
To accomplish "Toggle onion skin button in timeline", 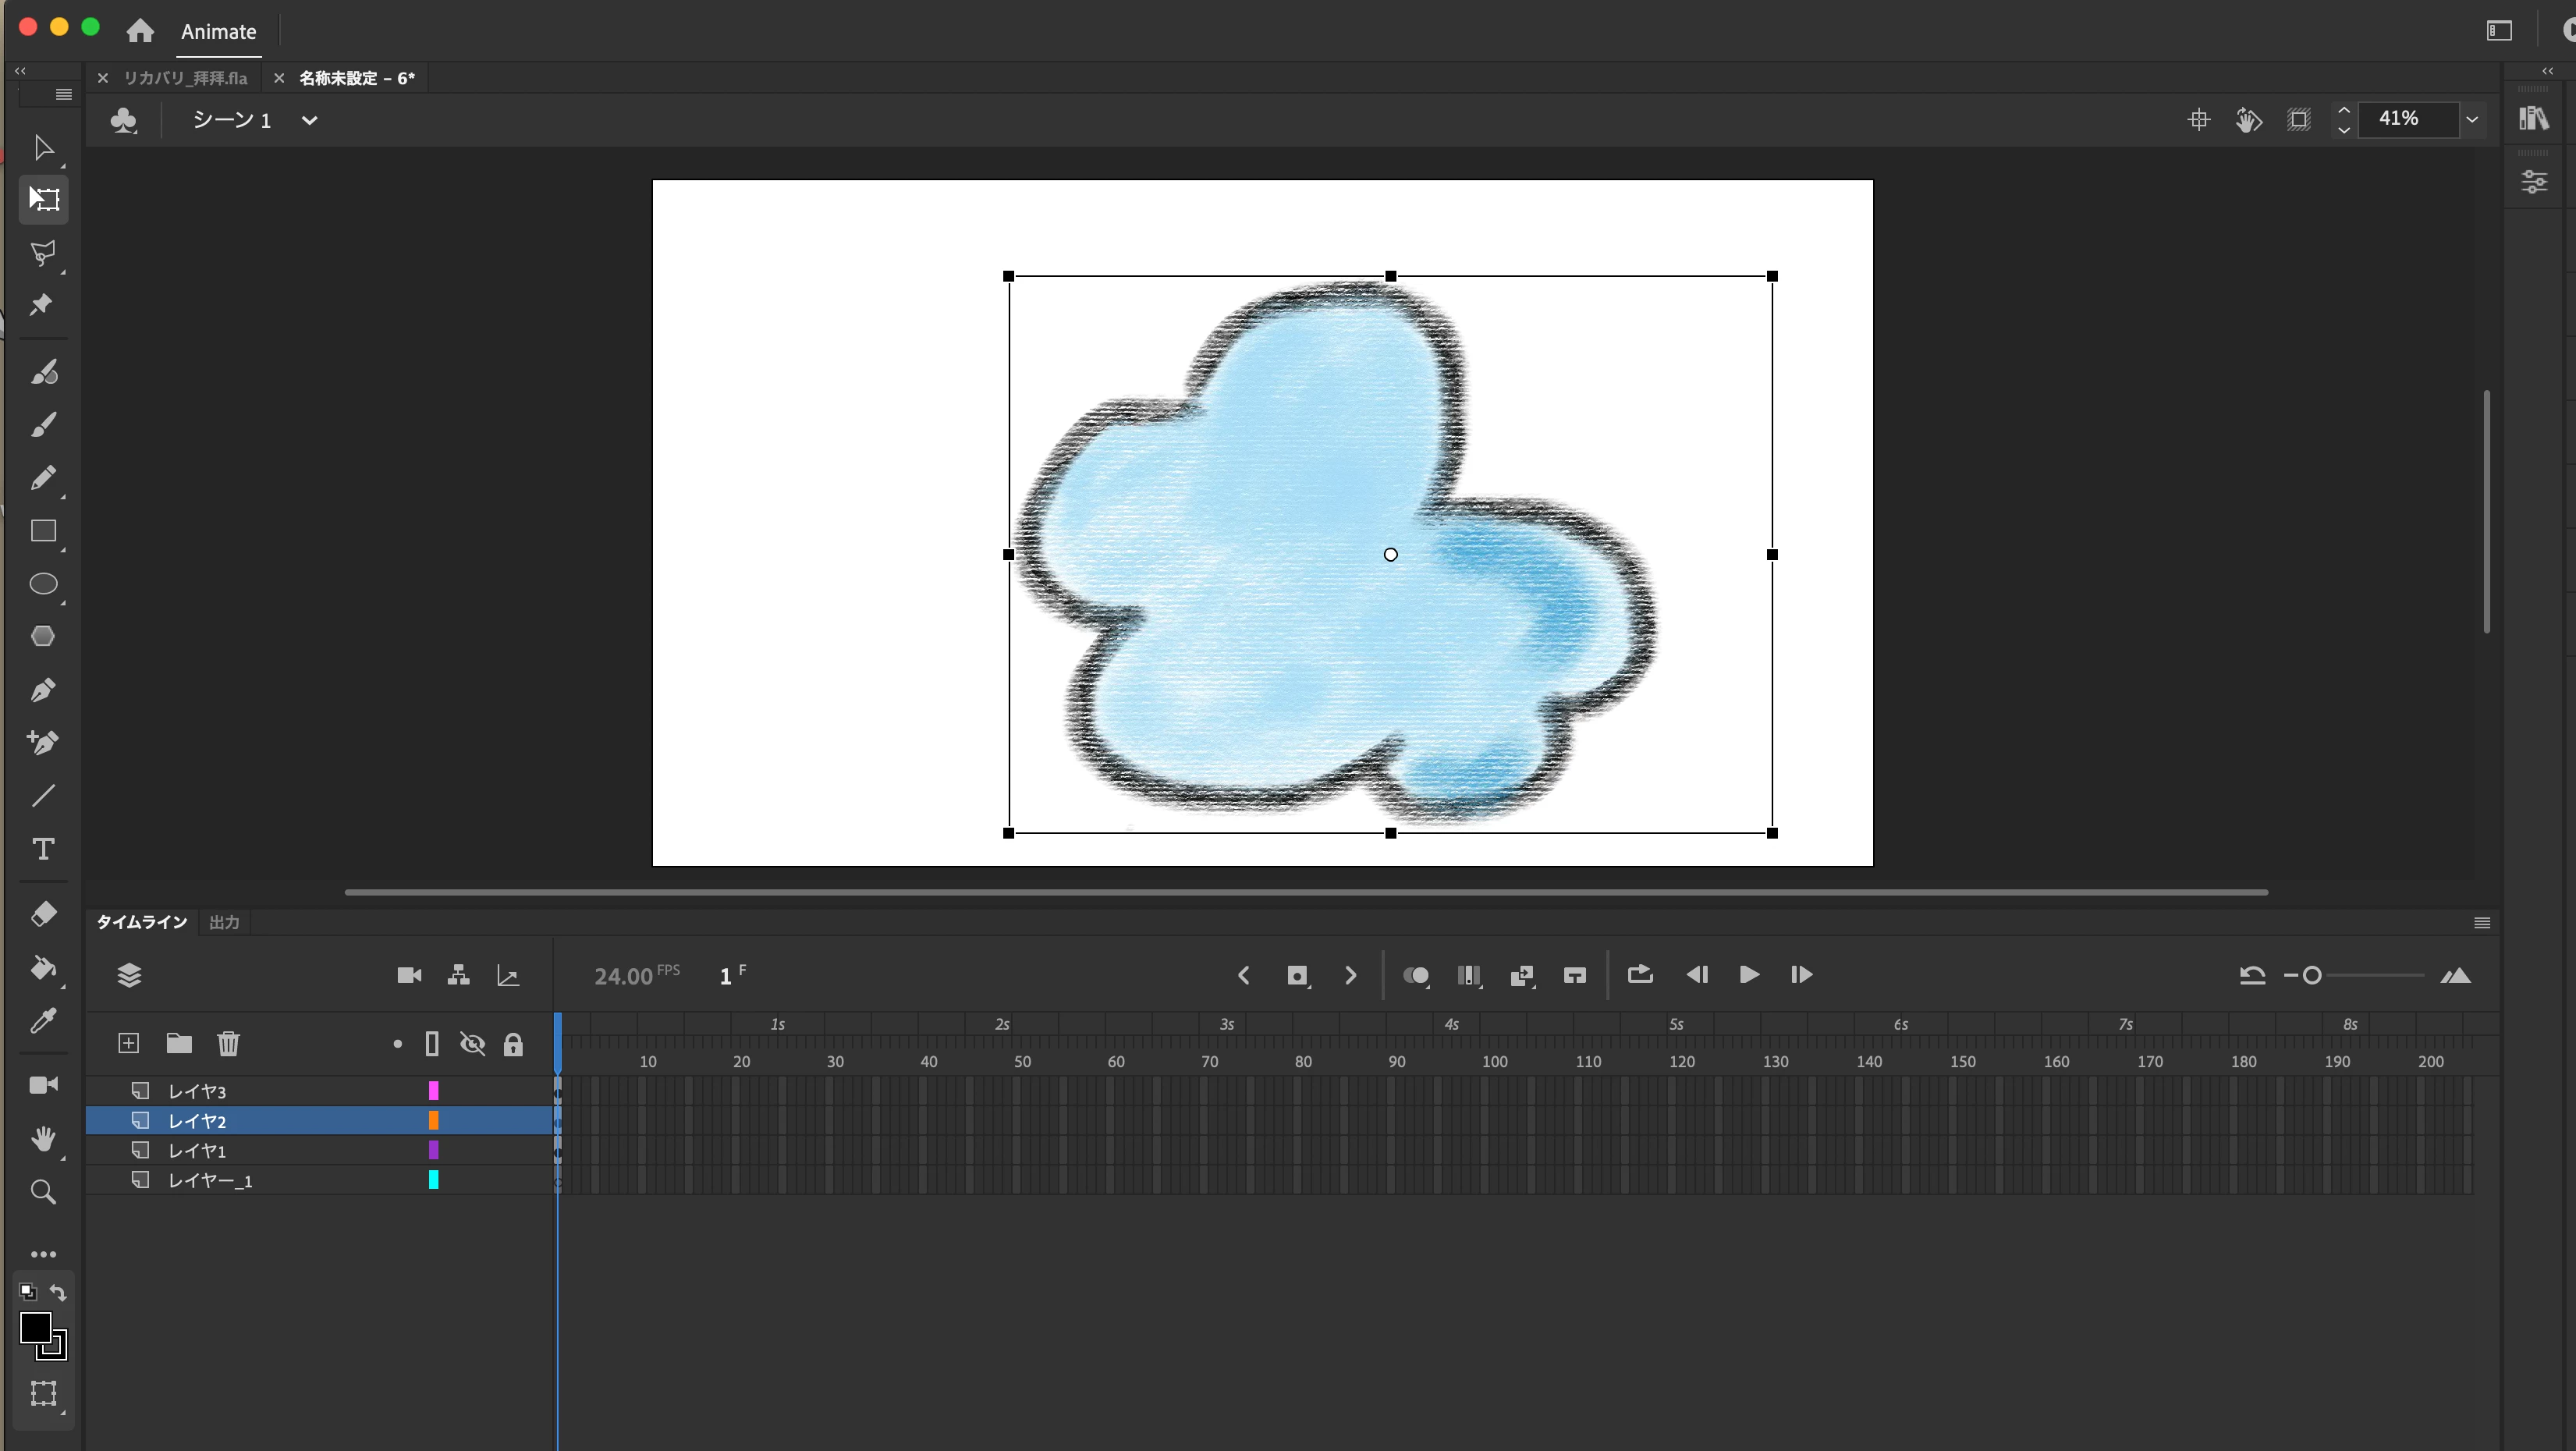I will click(x=1415, y=975).
